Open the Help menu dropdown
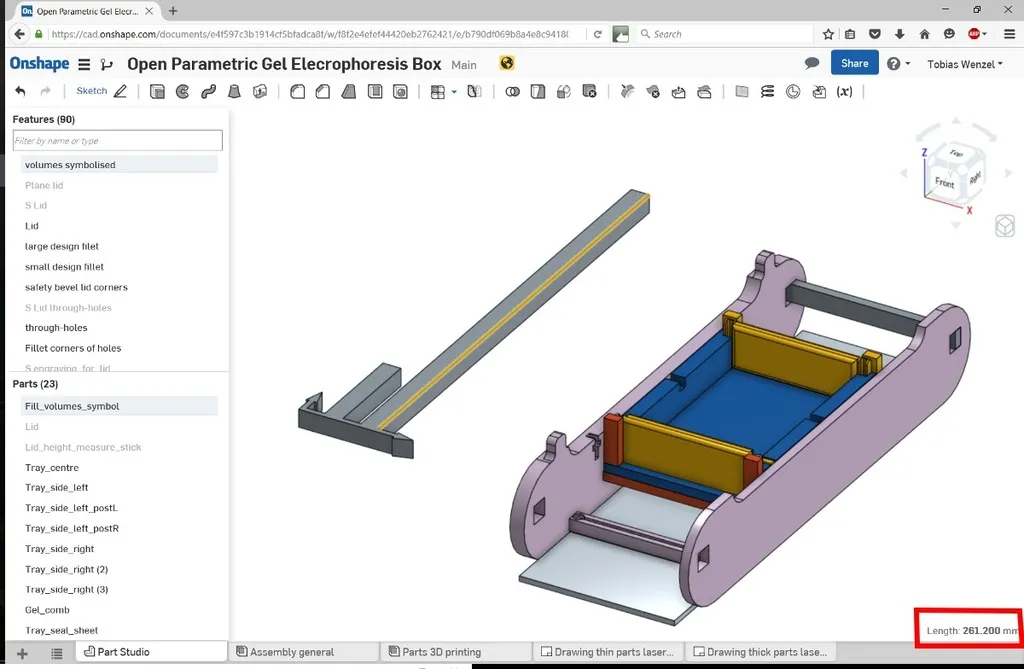 [898, 63]
